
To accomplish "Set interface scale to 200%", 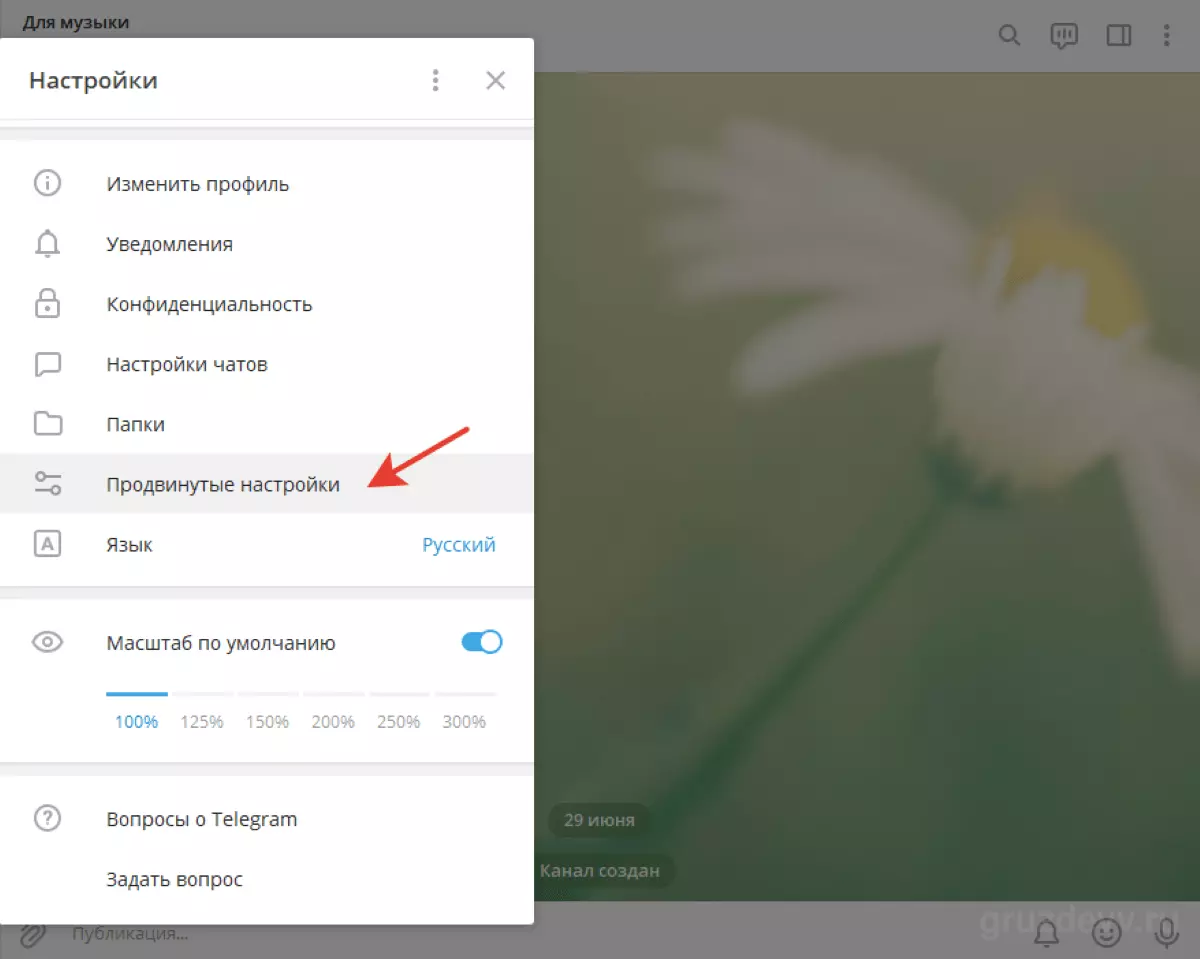I will 333,721.
